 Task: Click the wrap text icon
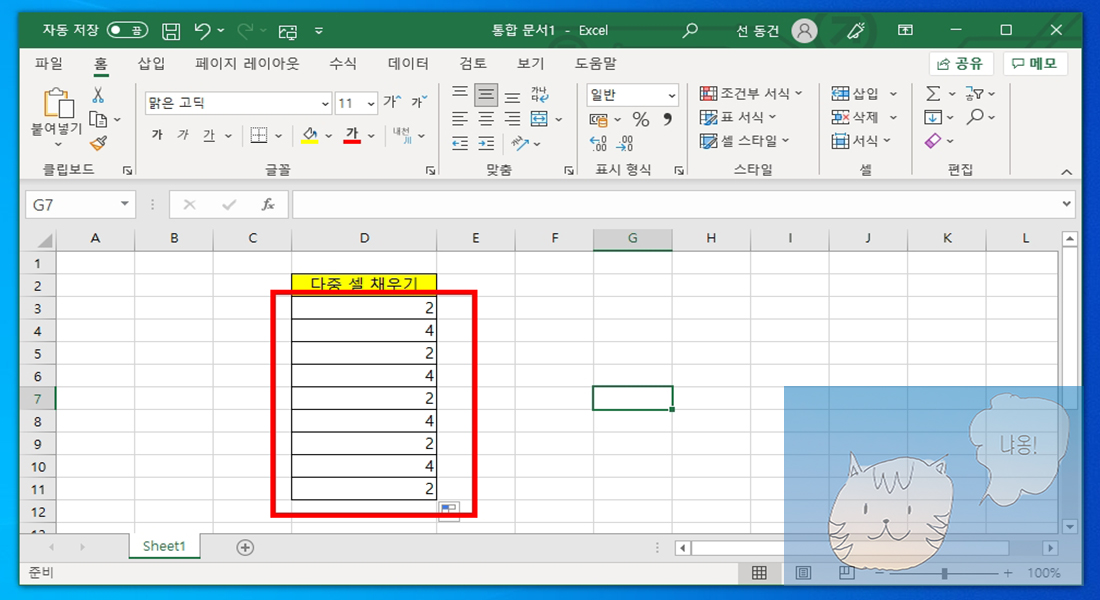tap(539, 95)
